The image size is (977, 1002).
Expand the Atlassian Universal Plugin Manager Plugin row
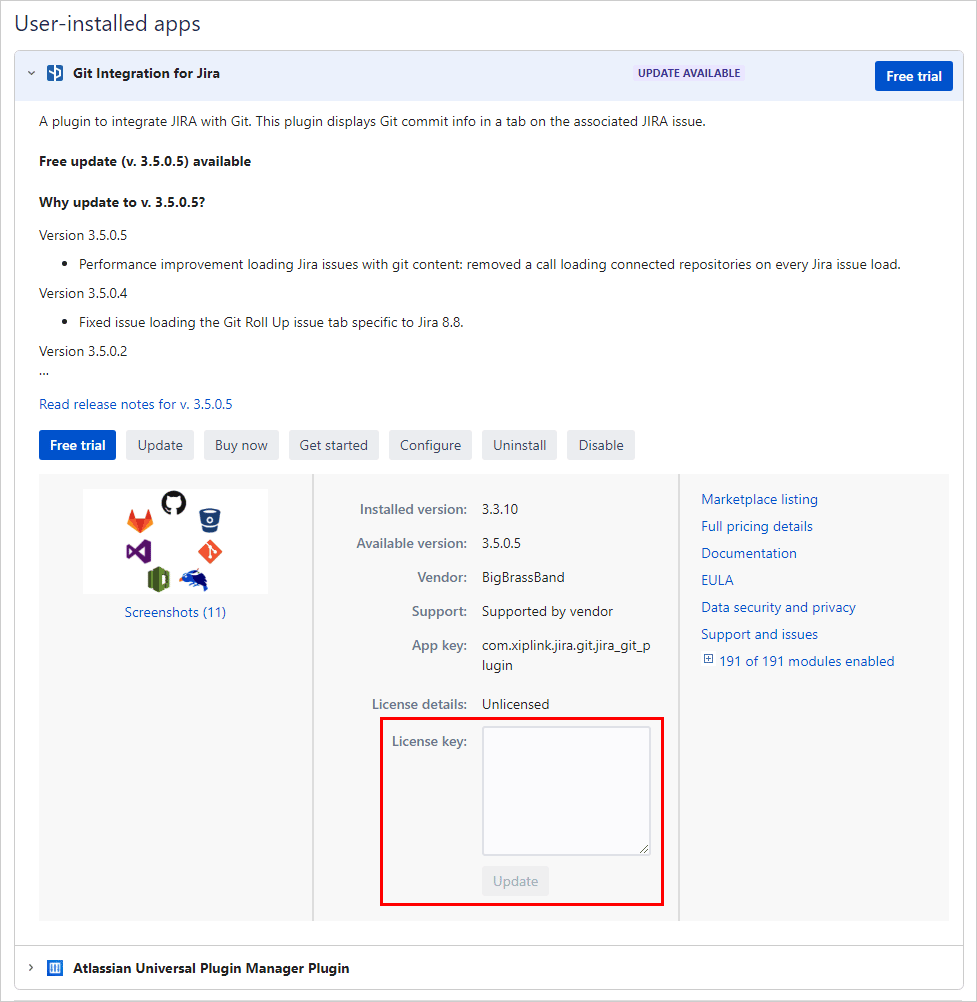tap(31, 968)
